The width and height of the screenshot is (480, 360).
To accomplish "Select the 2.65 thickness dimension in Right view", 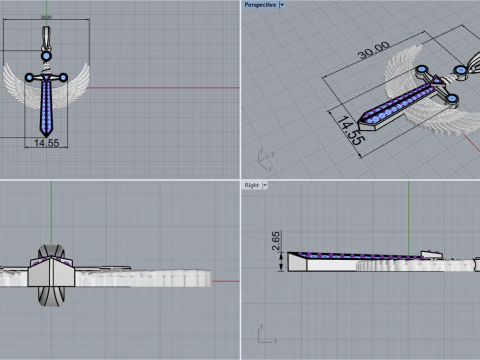I will (276, 241).
